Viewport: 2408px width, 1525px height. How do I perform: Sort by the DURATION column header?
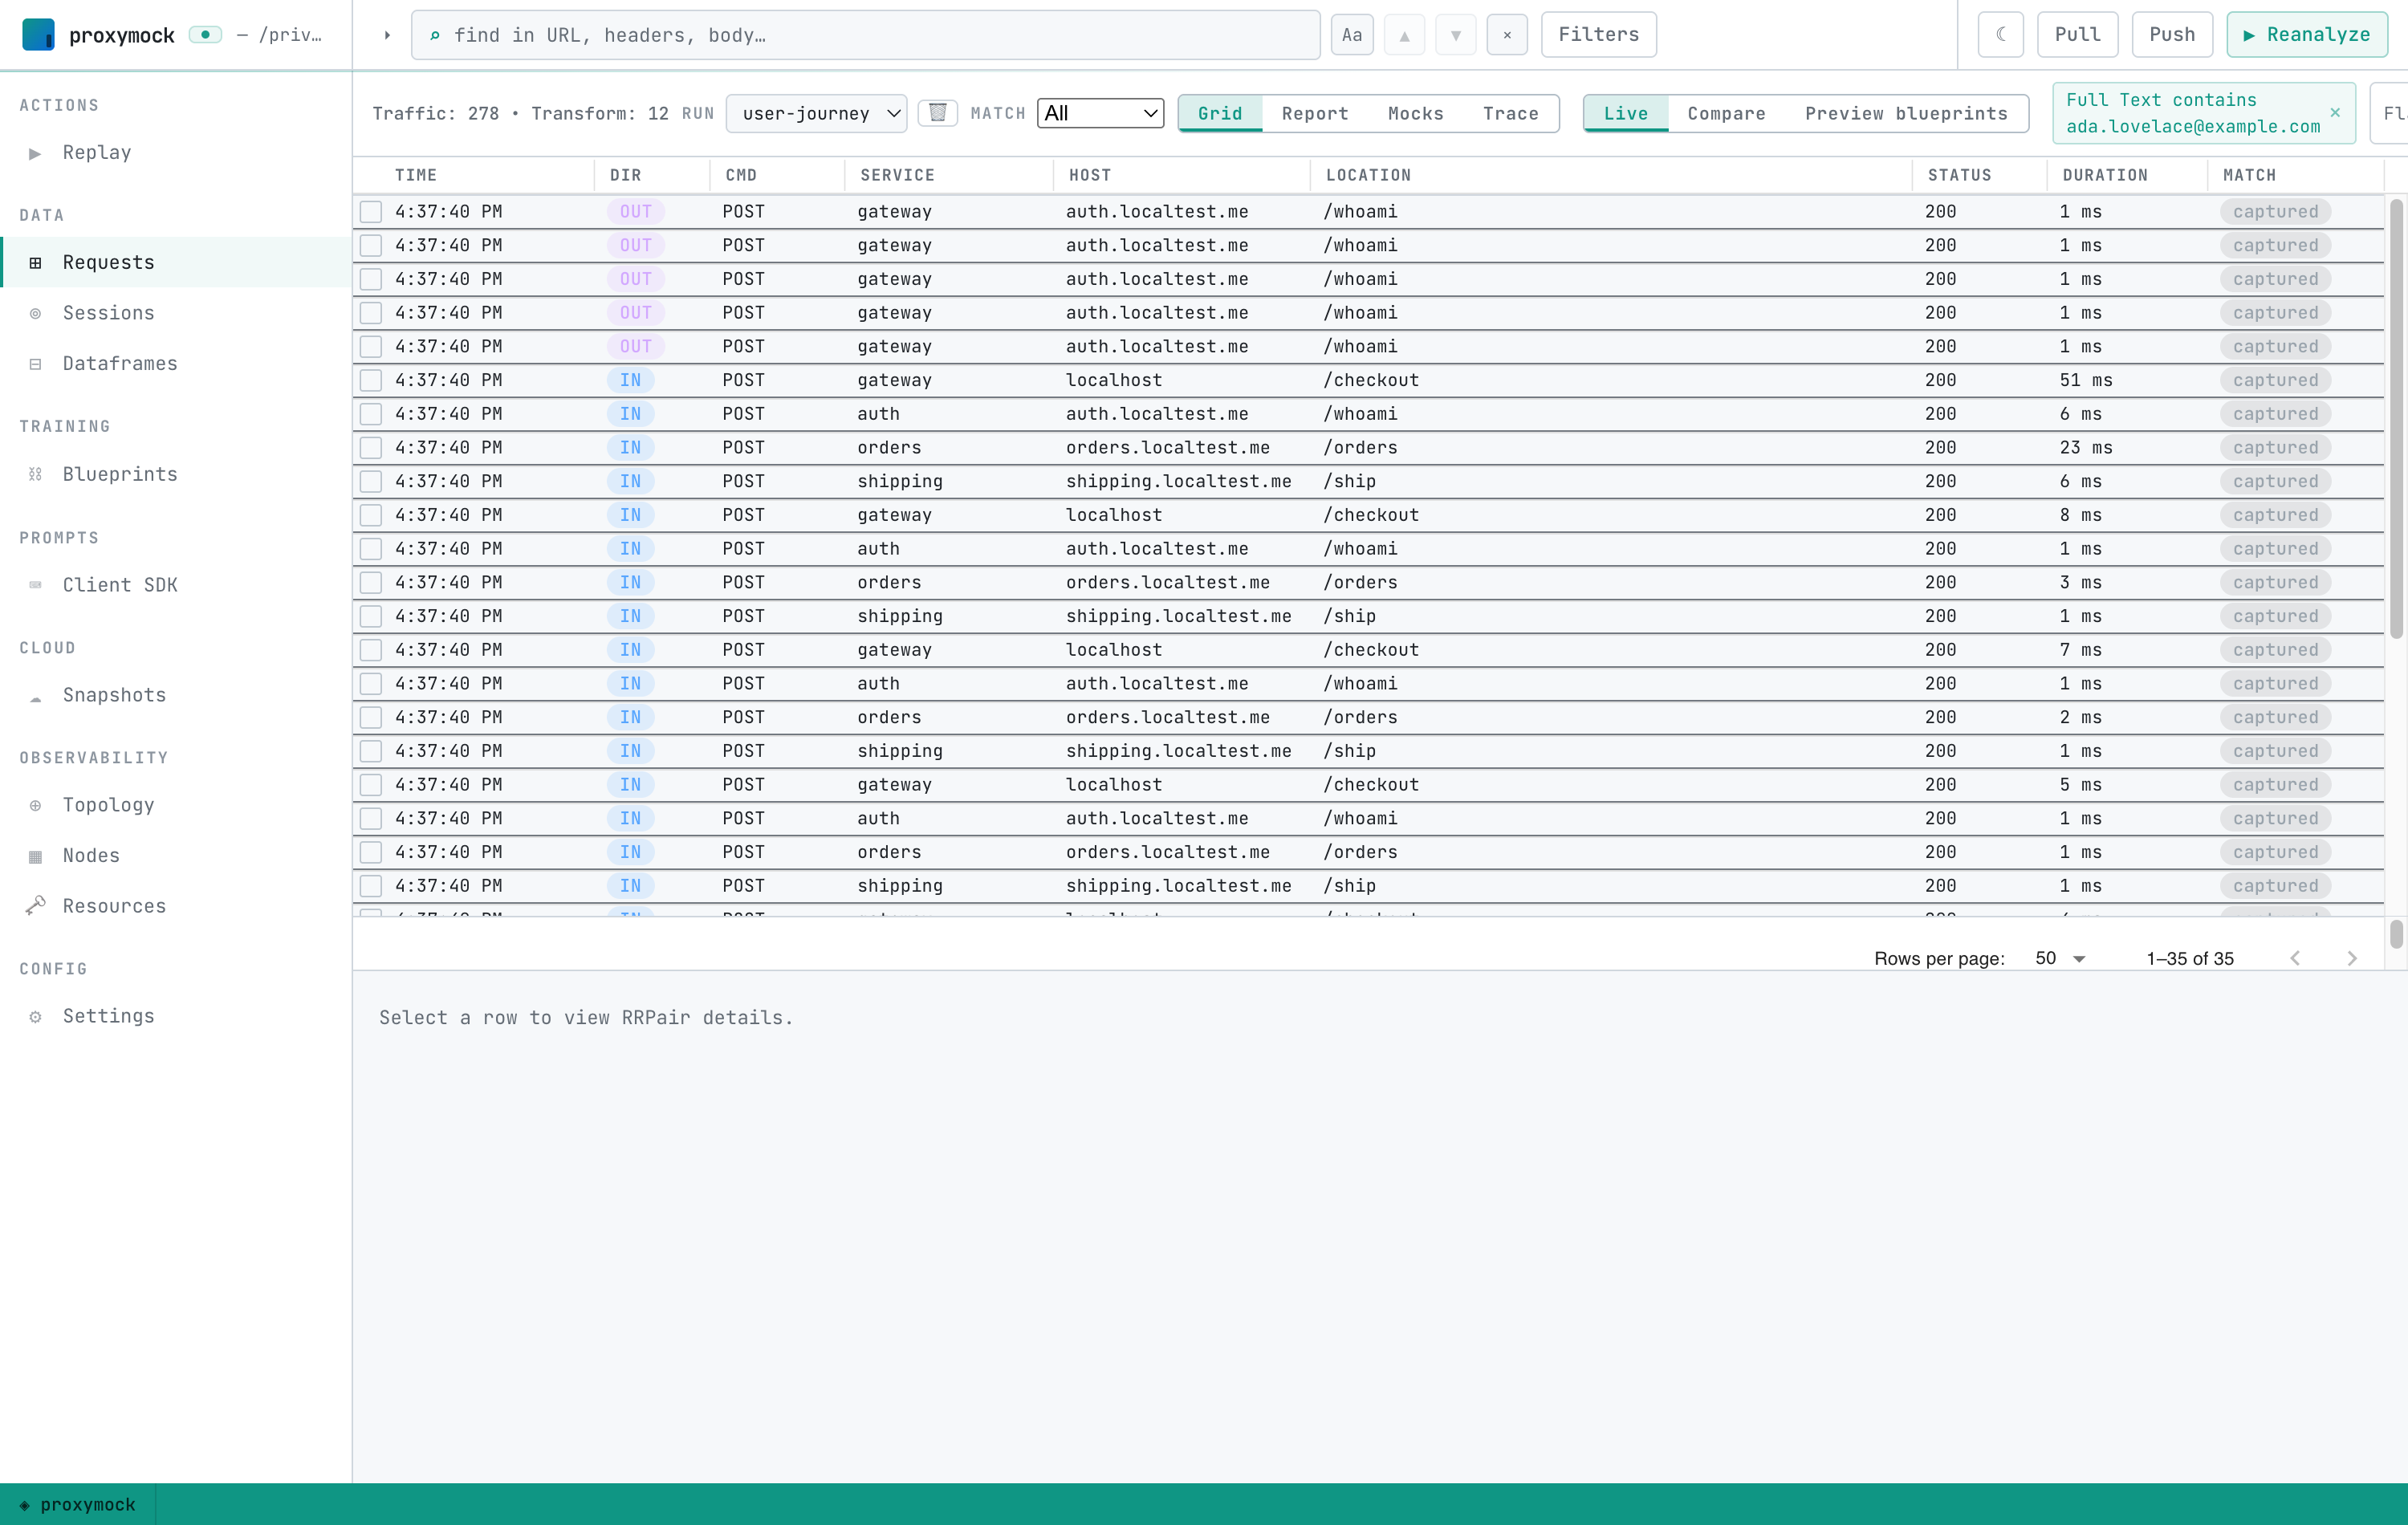[2104, 175]
